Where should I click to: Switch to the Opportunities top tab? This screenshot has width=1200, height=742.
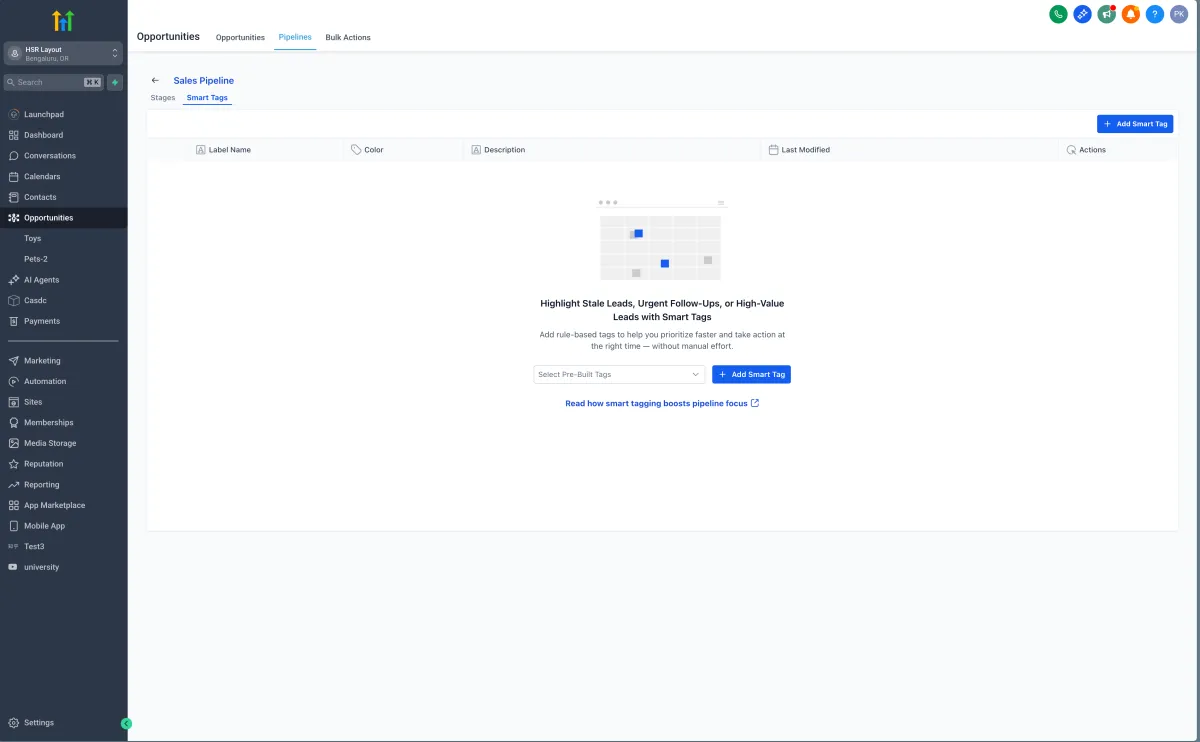click(x=240, y=38)
